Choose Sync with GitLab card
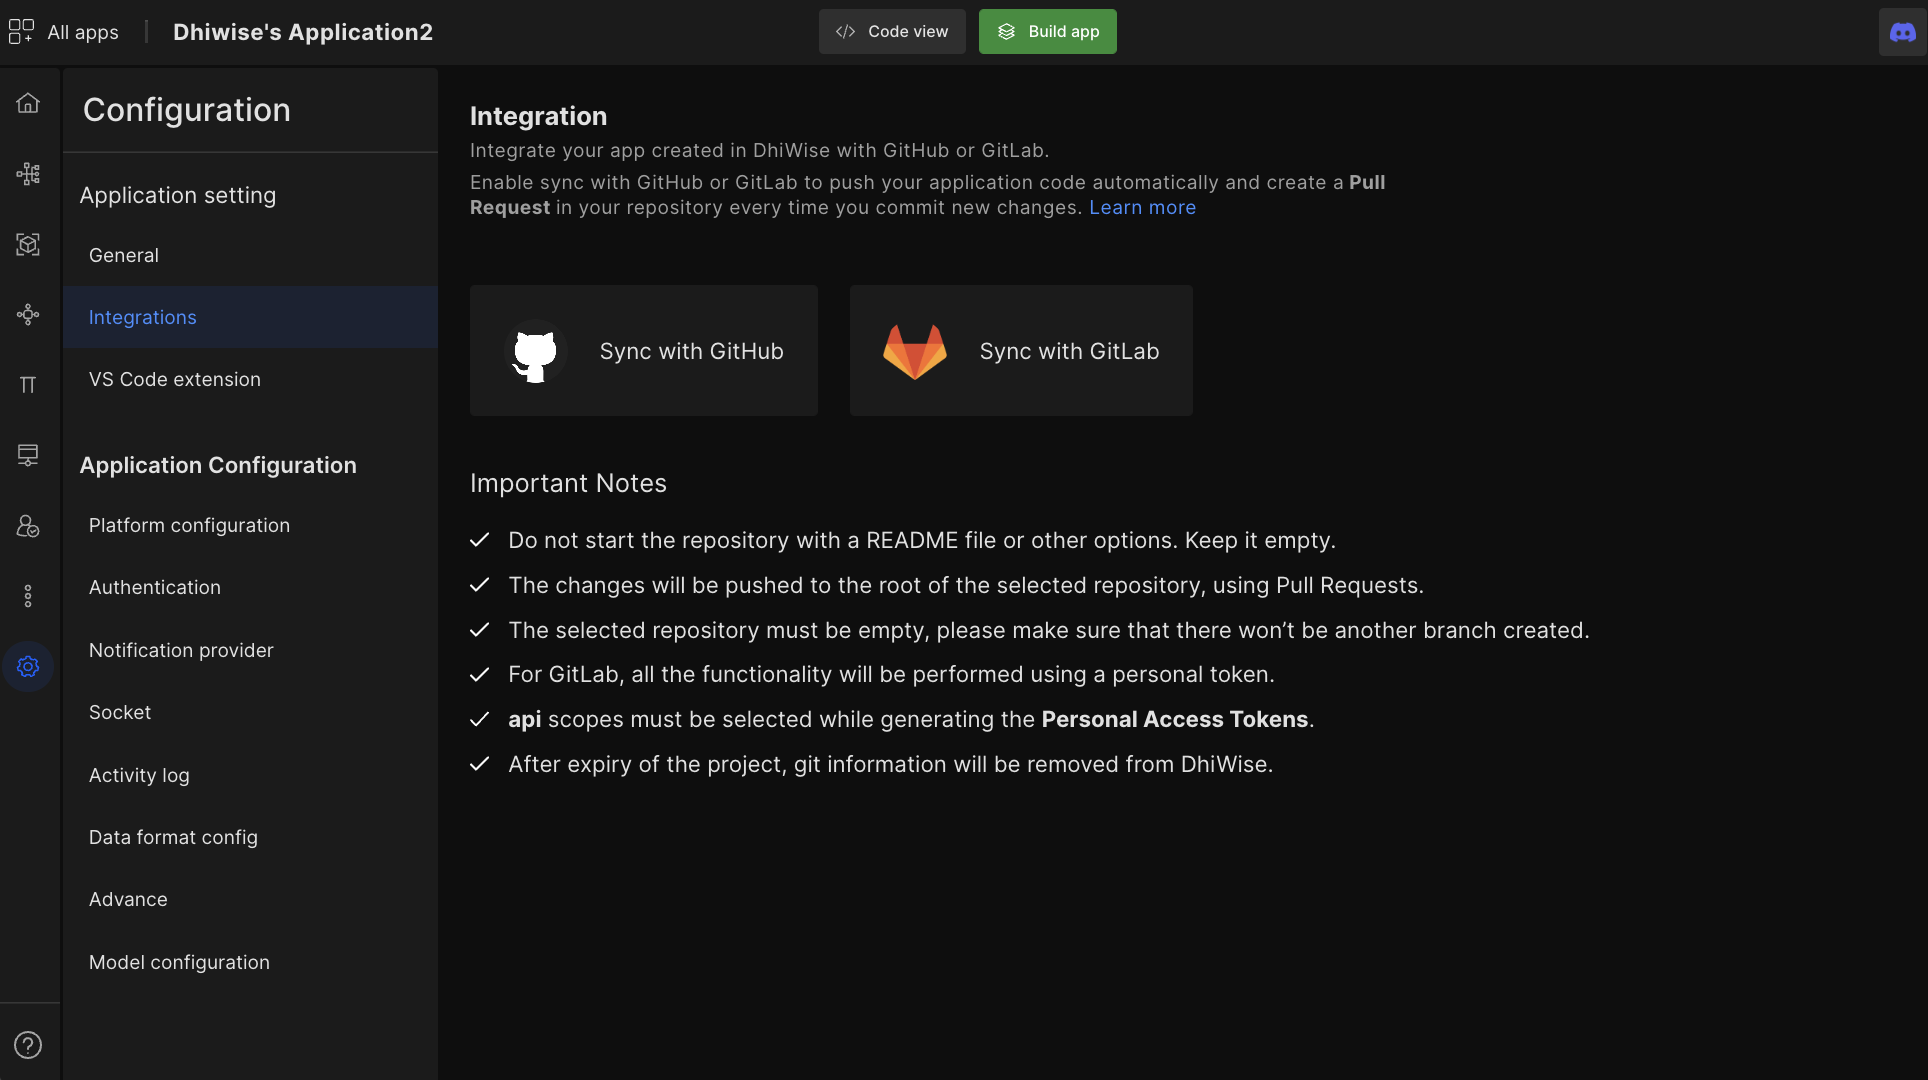Image resolution: width=1928 pixels, height=1080 pixels. 1021,351
